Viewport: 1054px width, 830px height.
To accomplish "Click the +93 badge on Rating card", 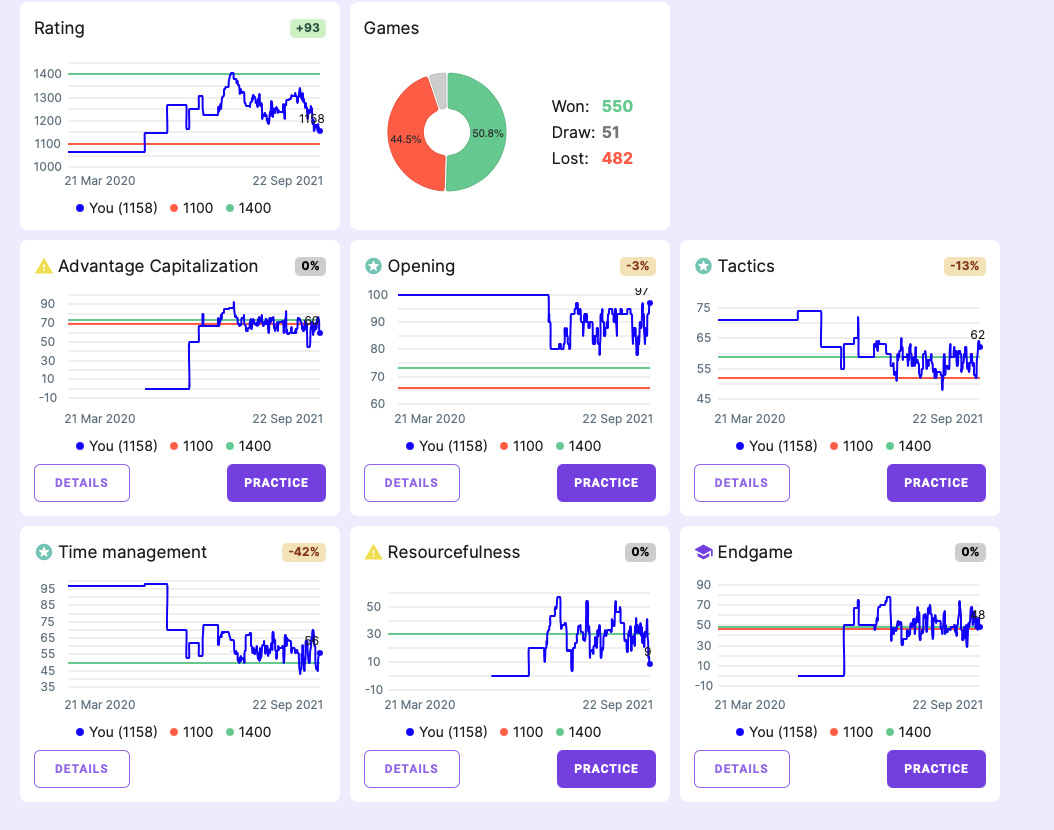I will [x=308, y=28].
